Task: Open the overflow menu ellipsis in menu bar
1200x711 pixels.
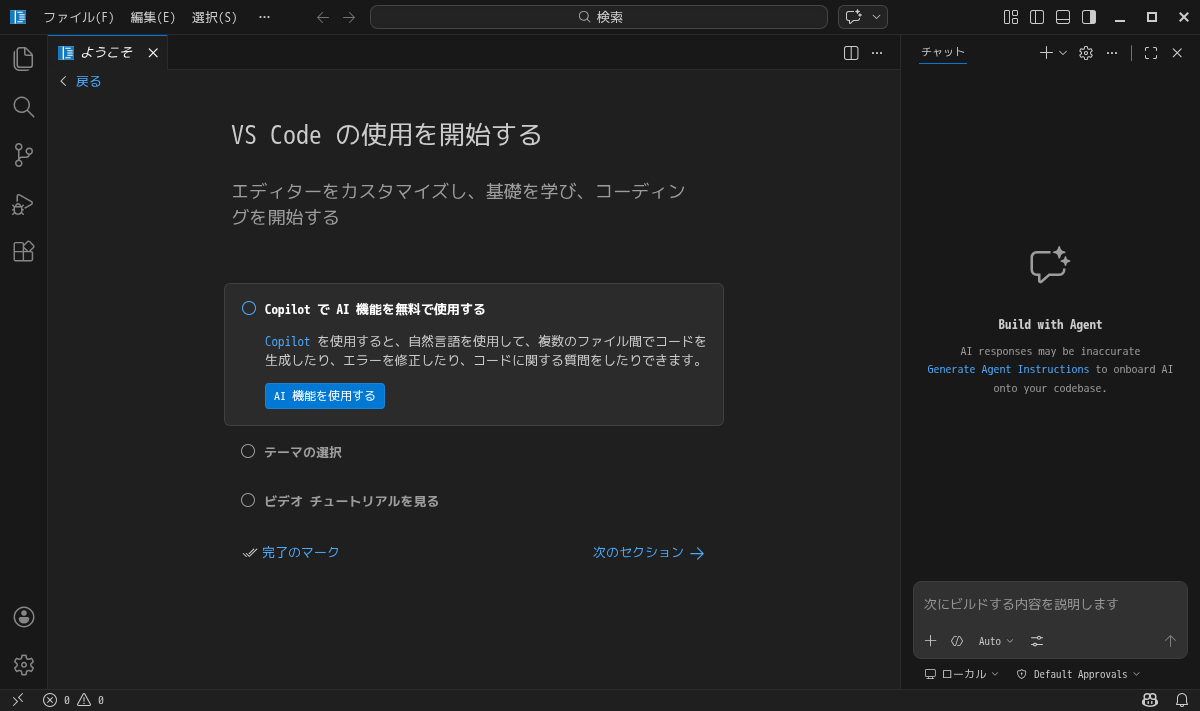Action: click(x=264, y=17)
